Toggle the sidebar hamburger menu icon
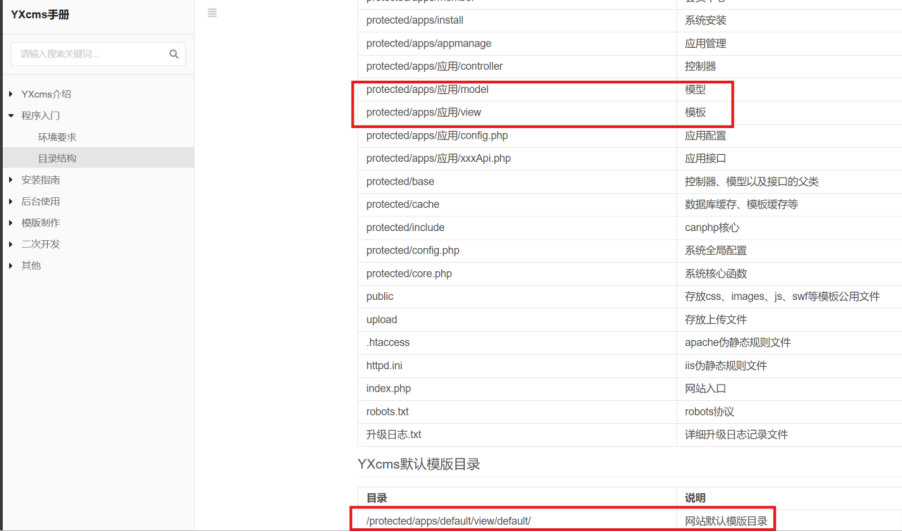 tap(212, 13)
